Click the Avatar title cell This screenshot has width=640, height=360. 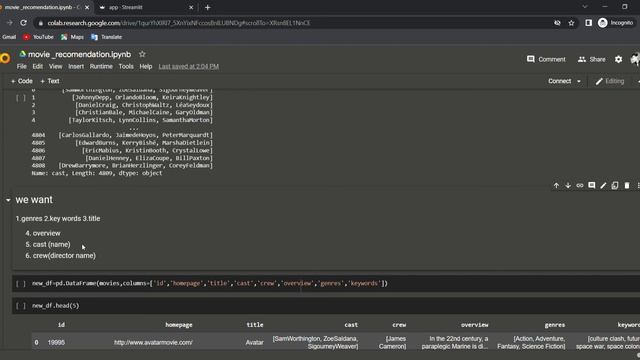coord(254,342)
